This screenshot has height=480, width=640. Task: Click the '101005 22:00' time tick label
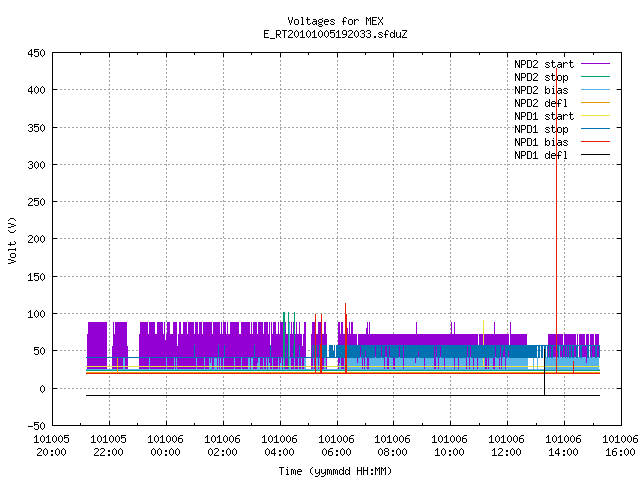(108, 445)
